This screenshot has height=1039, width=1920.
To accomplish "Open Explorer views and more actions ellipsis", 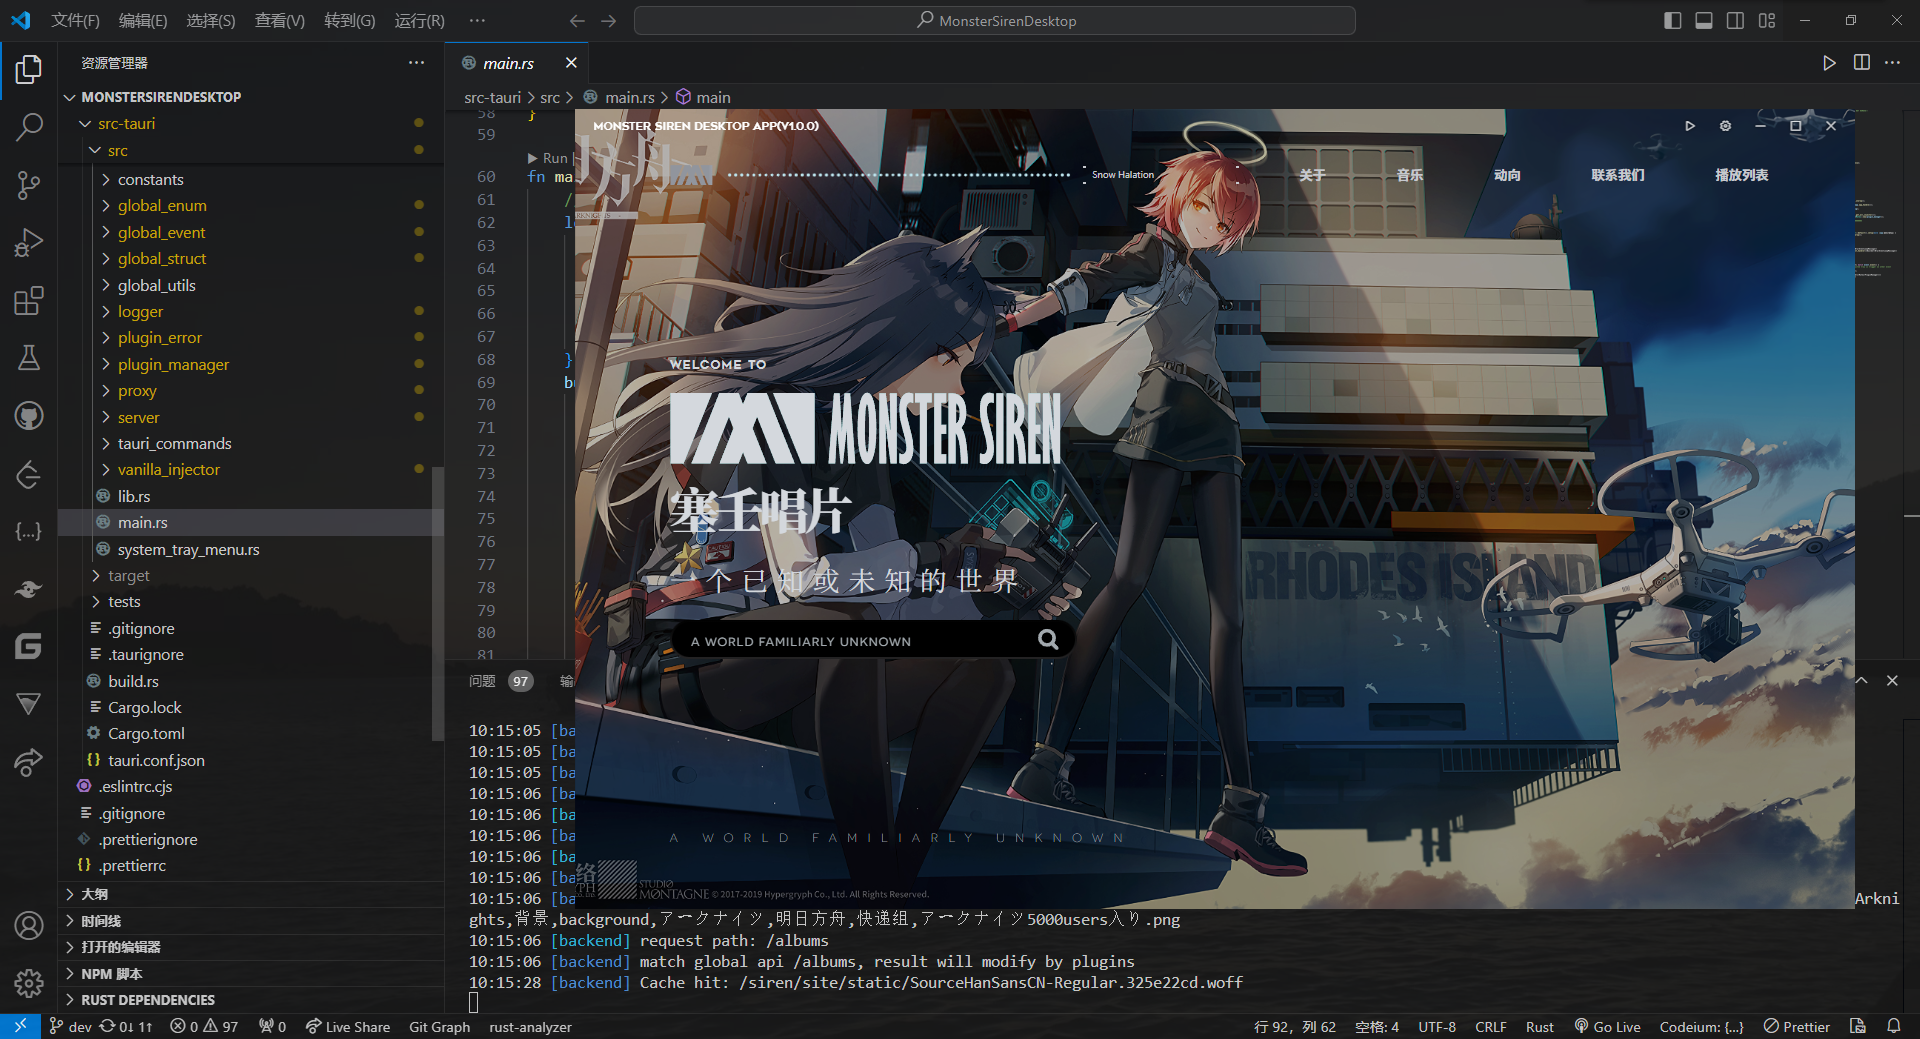I will [x=416, y=63].
